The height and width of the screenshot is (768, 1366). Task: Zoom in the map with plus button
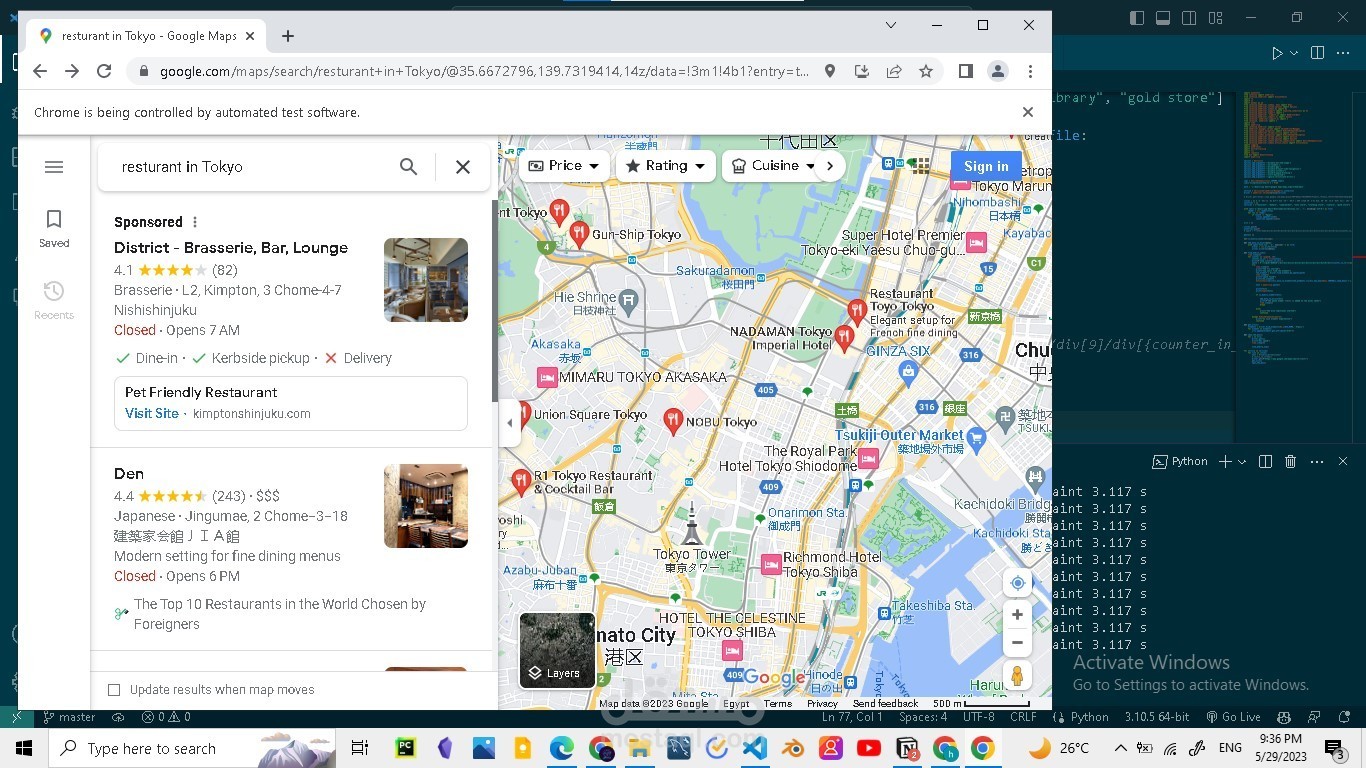coord(1017,615)
